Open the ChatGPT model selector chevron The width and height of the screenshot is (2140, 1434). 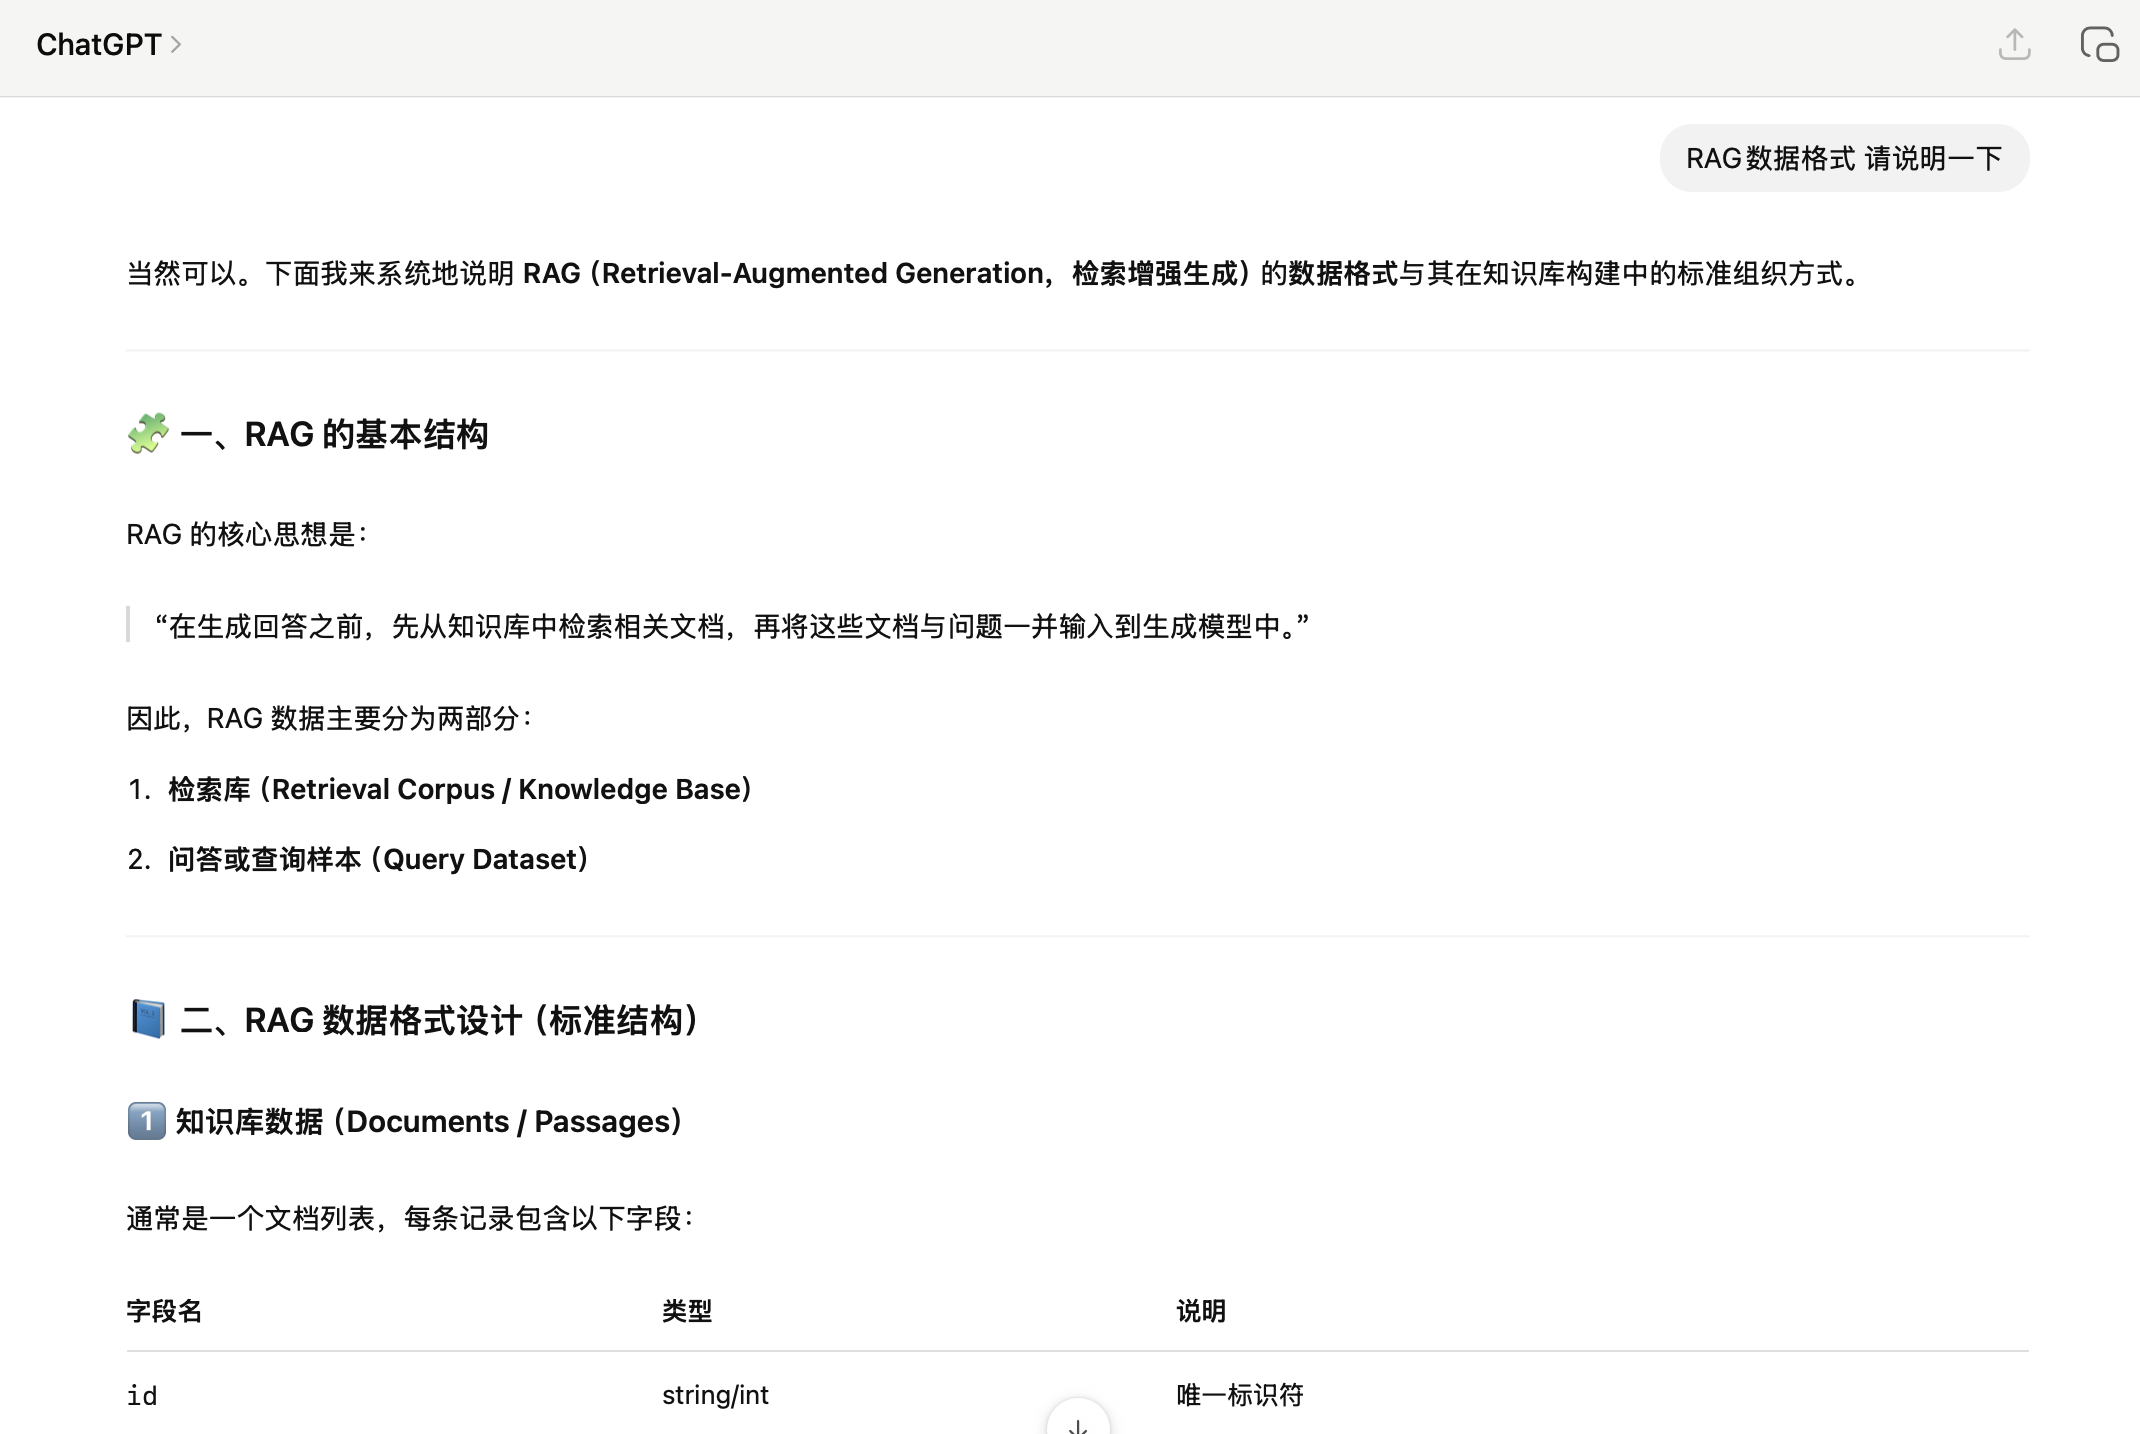tap(176, 45)
